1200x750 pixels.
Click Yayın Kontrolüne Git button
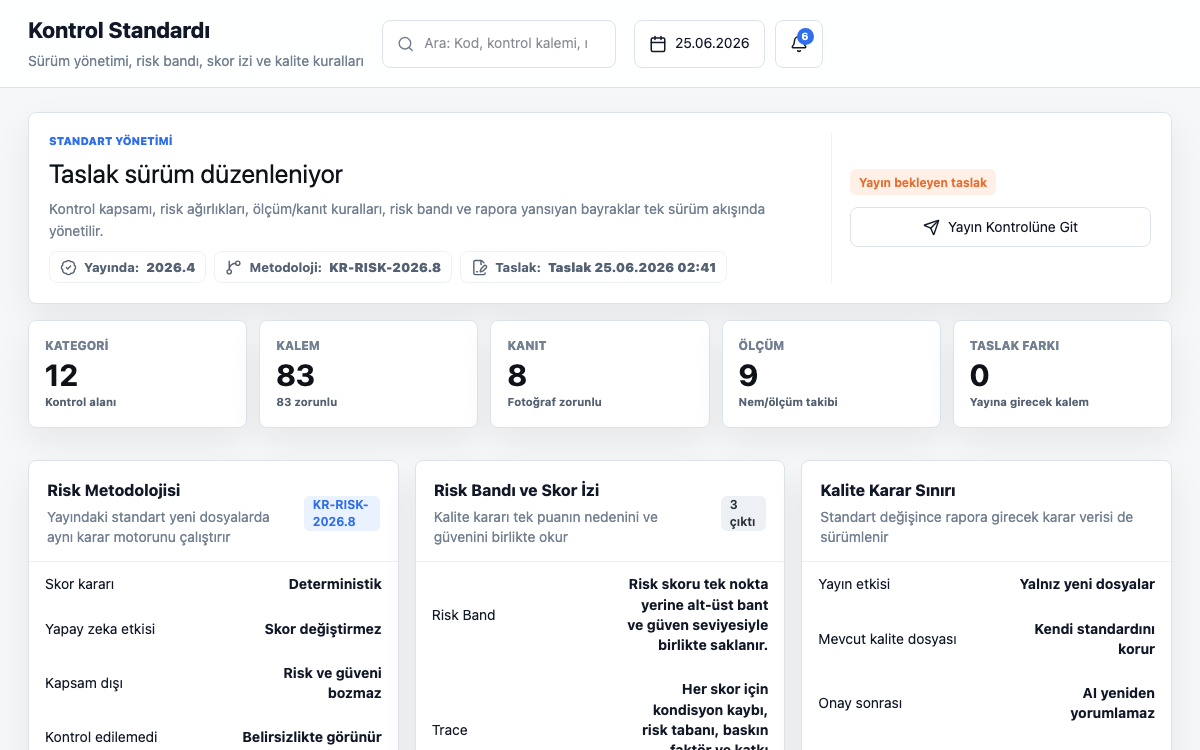click(x=1000, y=227)
